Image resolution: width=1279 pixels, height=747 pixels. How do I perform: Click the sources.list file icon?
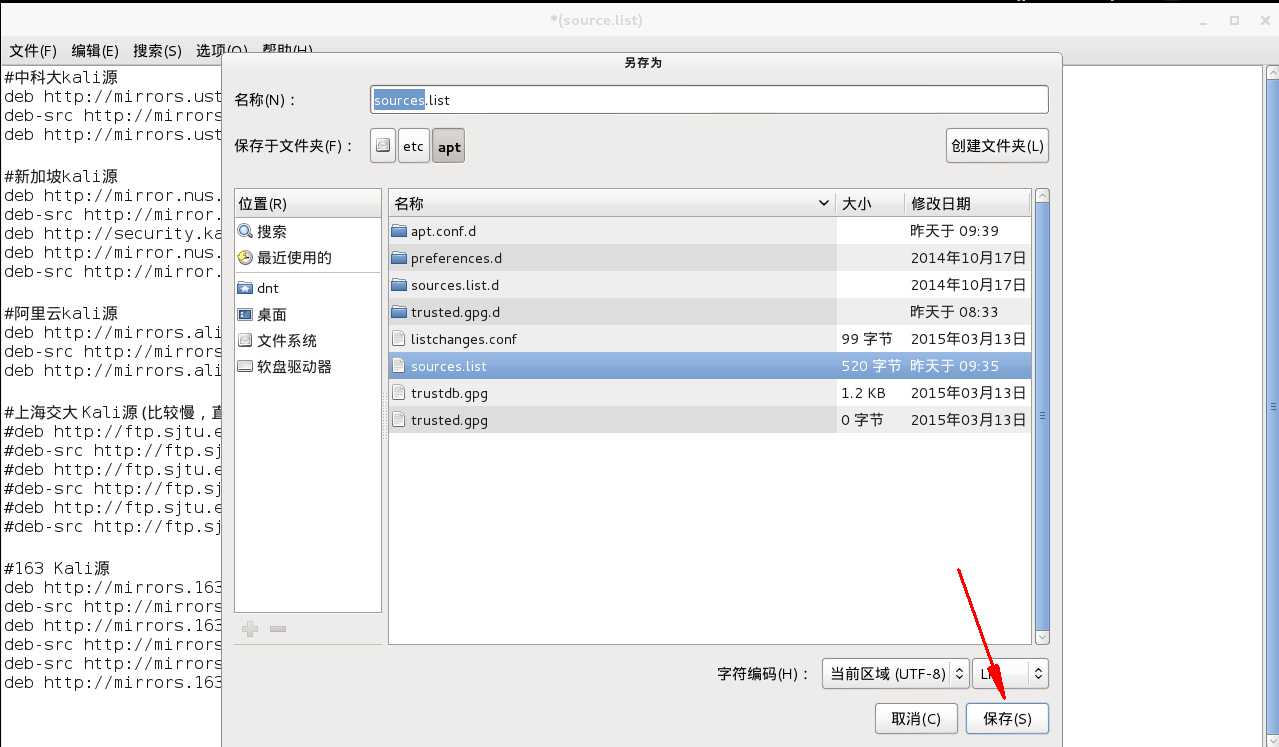pyautogui.click(x=399, y=366)
